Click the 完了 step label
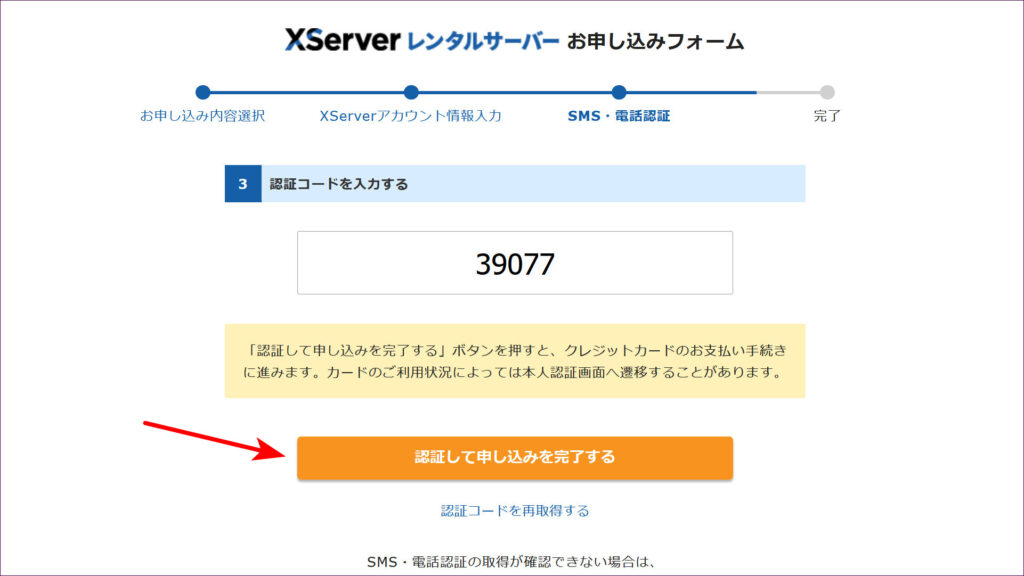 click(827, 116)
